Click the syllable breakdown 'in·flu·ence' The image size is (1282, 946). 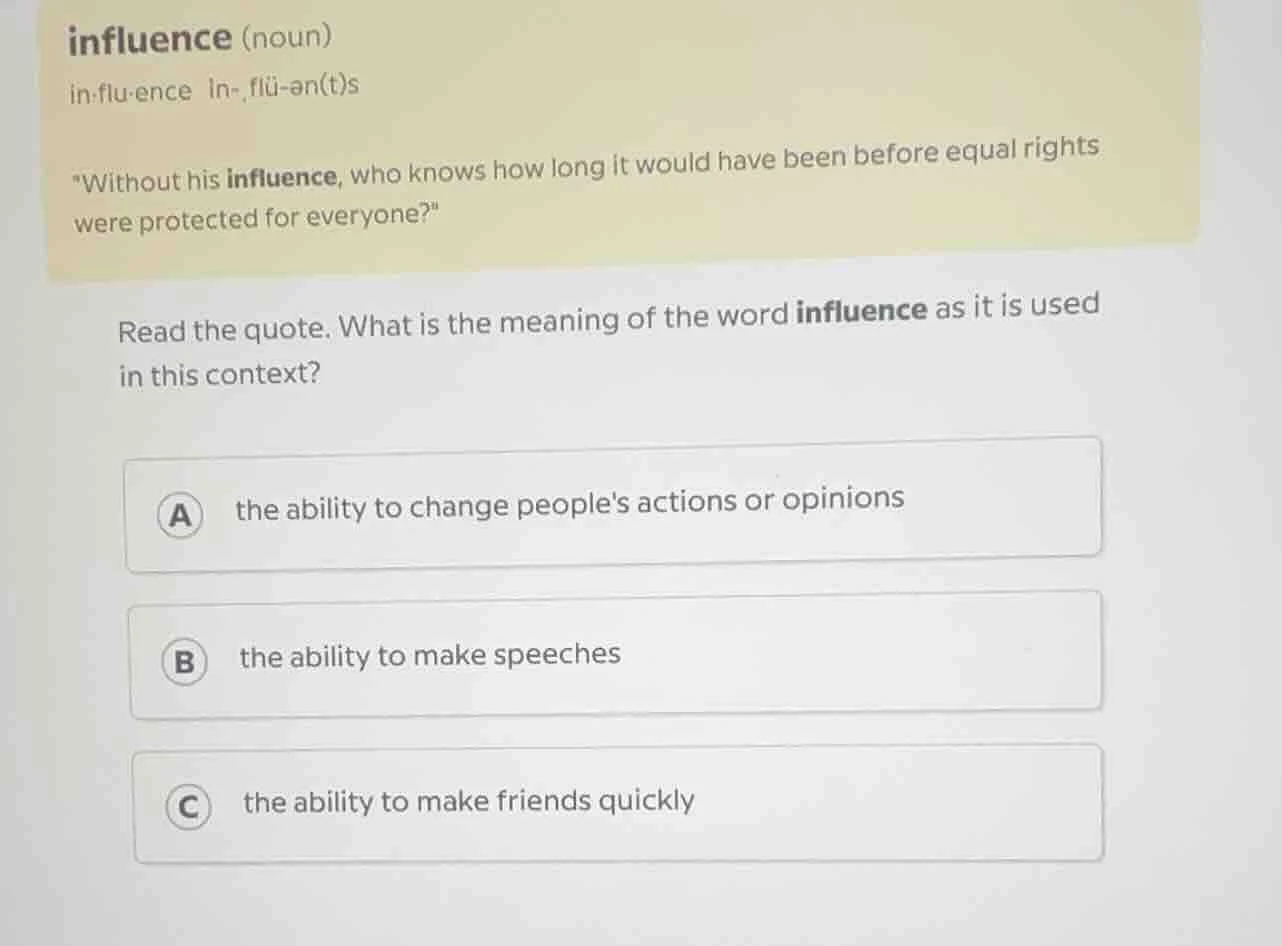[x=129, y=90]
